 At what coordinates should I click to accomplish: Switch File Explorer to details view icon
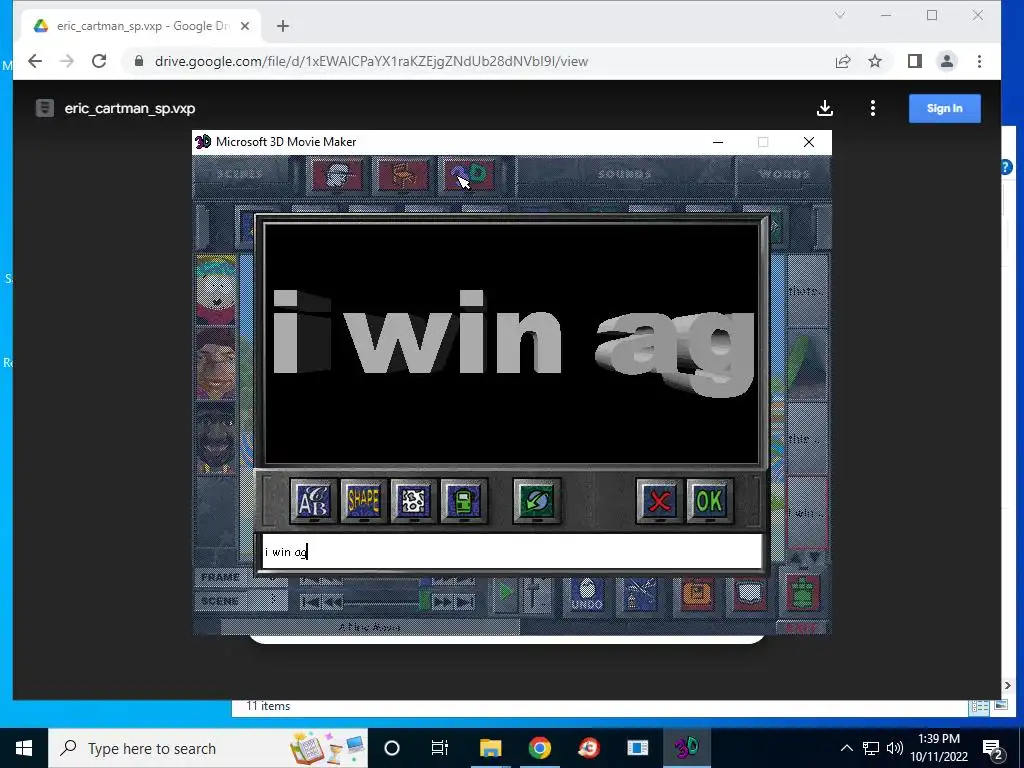pyautogui.click(x=979, y=707)
